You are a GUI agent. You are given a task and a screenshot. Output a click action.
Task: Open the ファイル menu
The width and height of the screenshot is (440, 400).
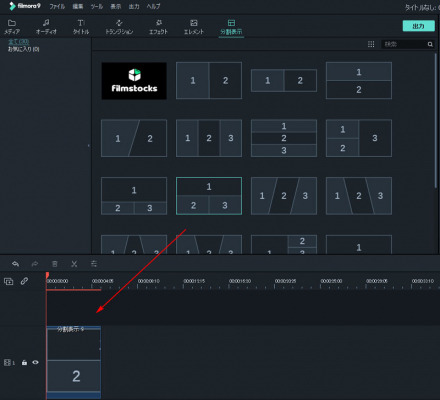(57, 6)
